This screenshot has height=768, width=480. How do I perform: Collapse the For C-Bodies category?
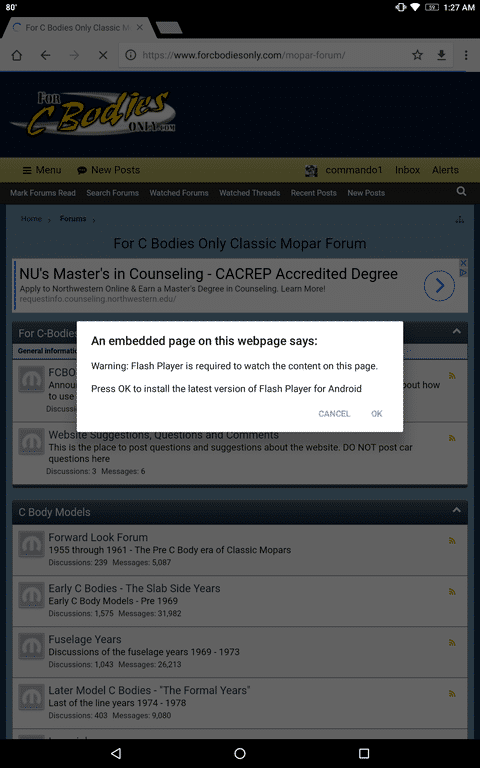456,332
